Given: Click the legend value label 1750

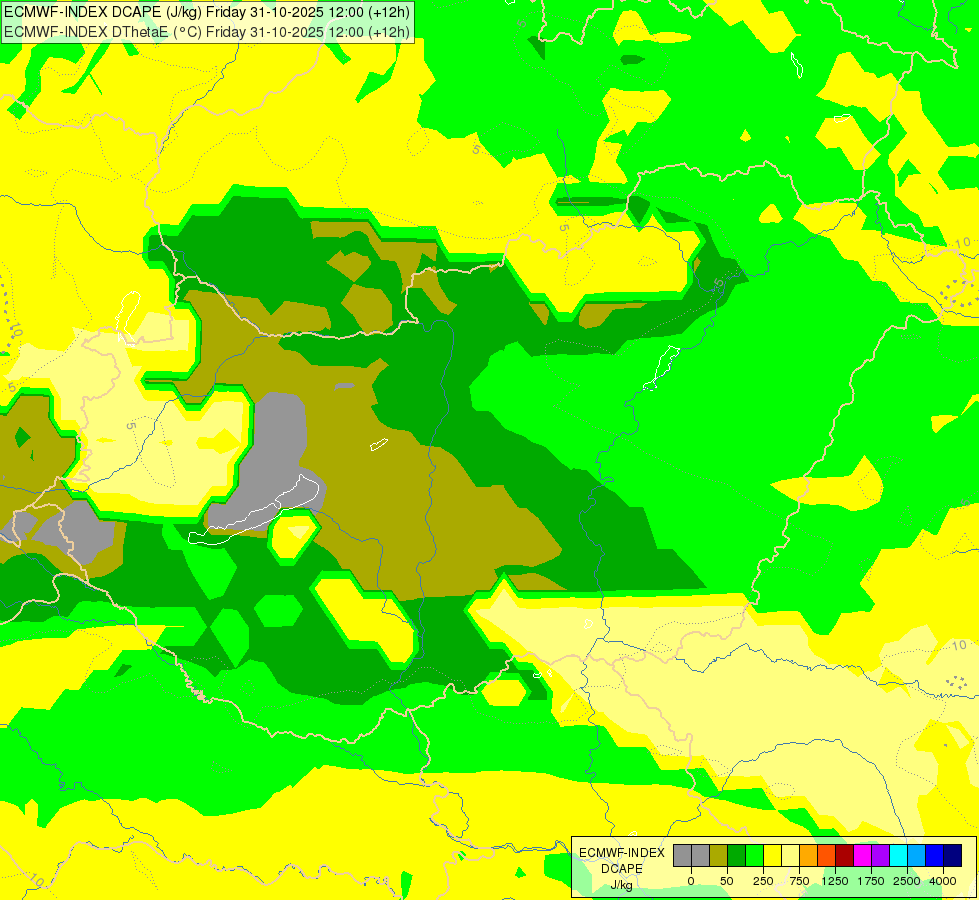Looking at the screenshot, I should [x=871, y=881].
